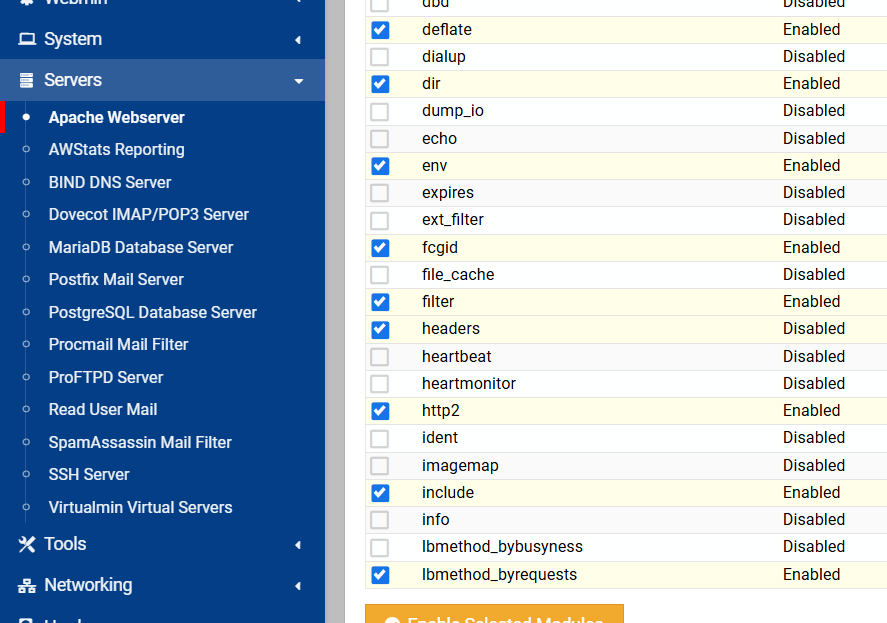Expand the System menu arrow
The height and width of the screenshot is (623, 887).
point(298,40)
